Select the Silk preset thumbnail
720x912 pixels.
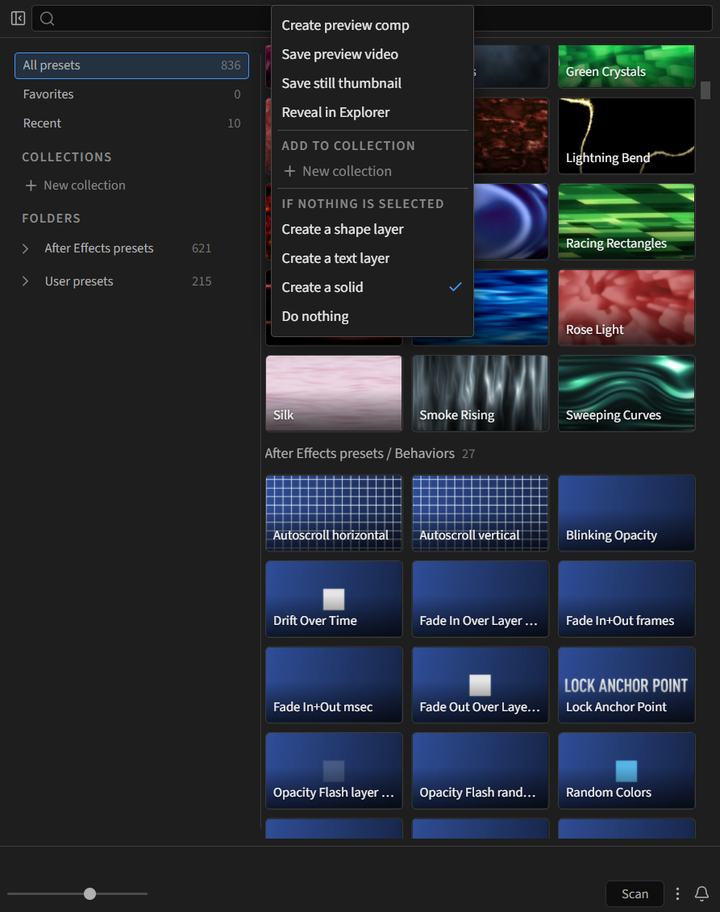334,393
